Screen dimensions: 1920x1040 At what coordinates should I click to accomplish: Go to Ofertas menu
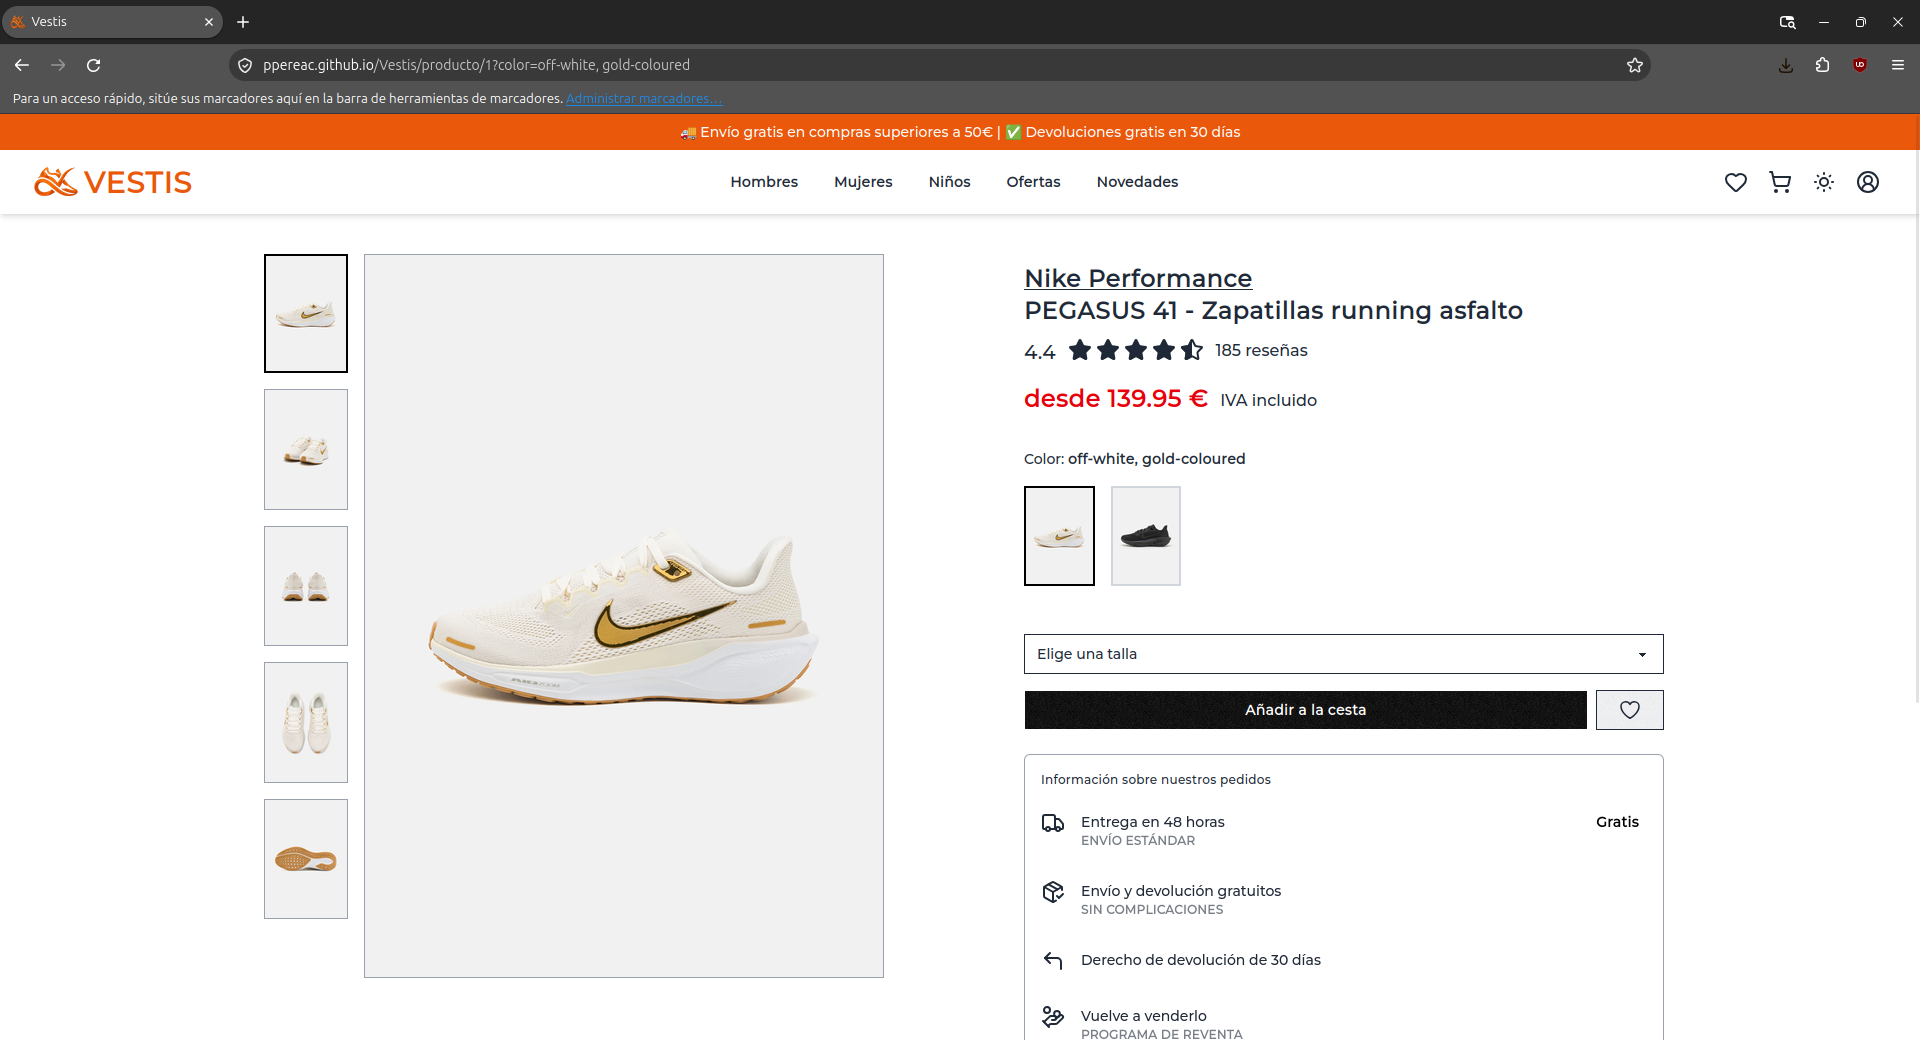pyautogui.click(x=1033, y=182)
